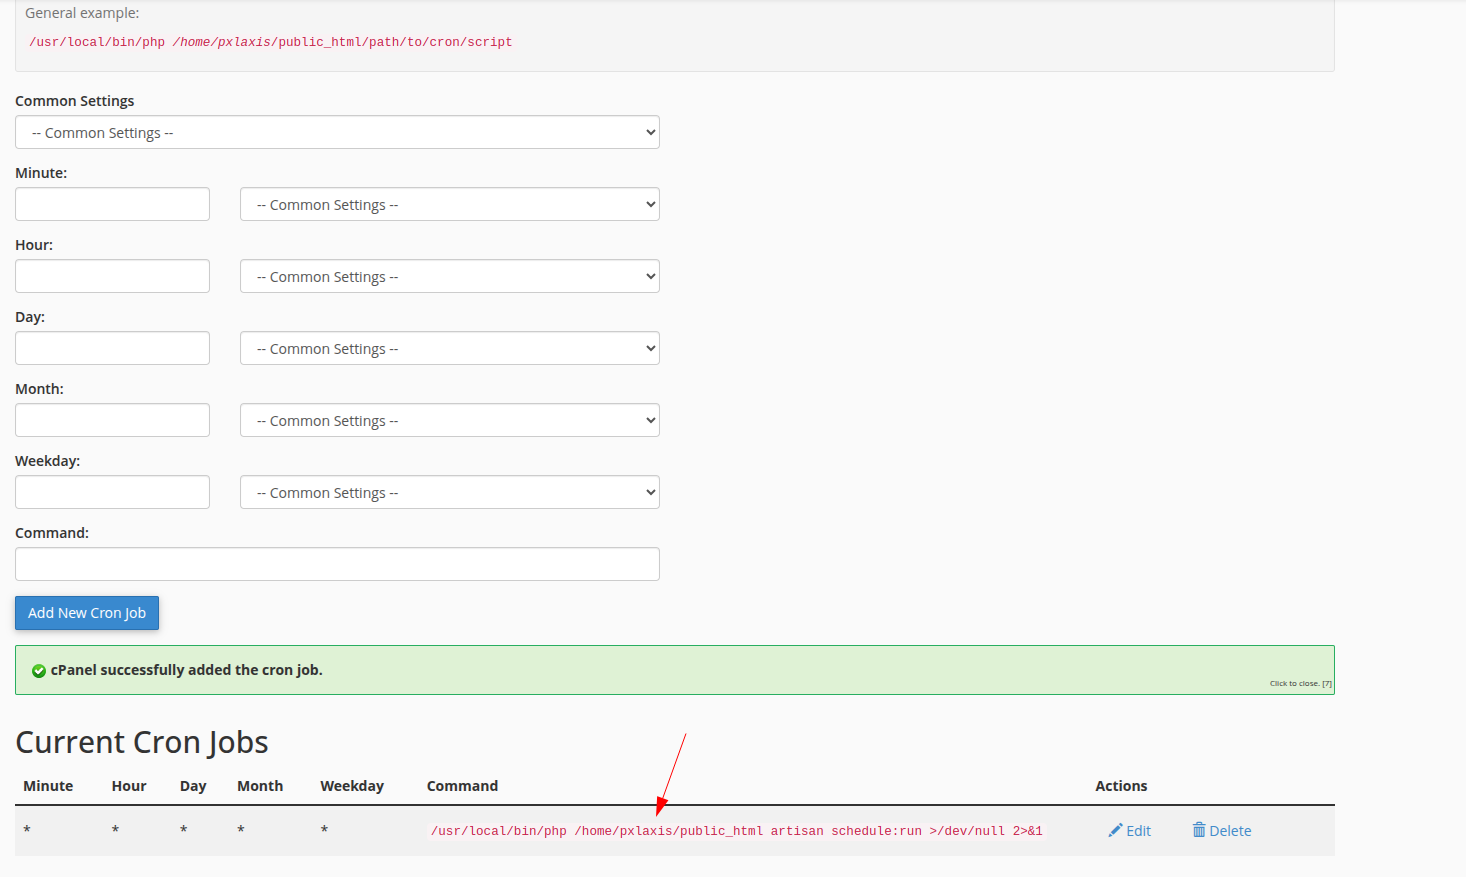Click the Command input box

[x=337, y=564]
